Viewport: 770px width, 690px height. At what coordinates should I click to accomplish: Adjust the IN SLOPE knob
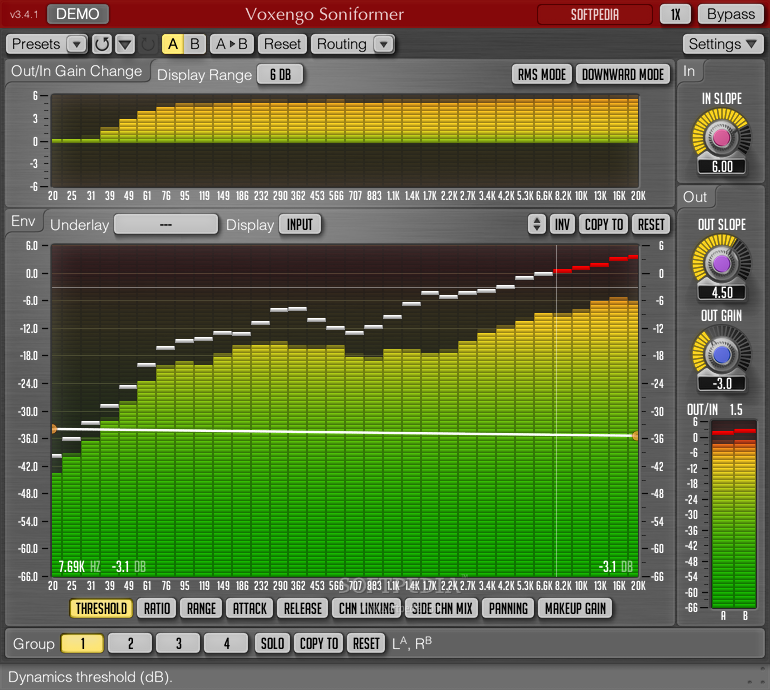[x=721, y=138]
